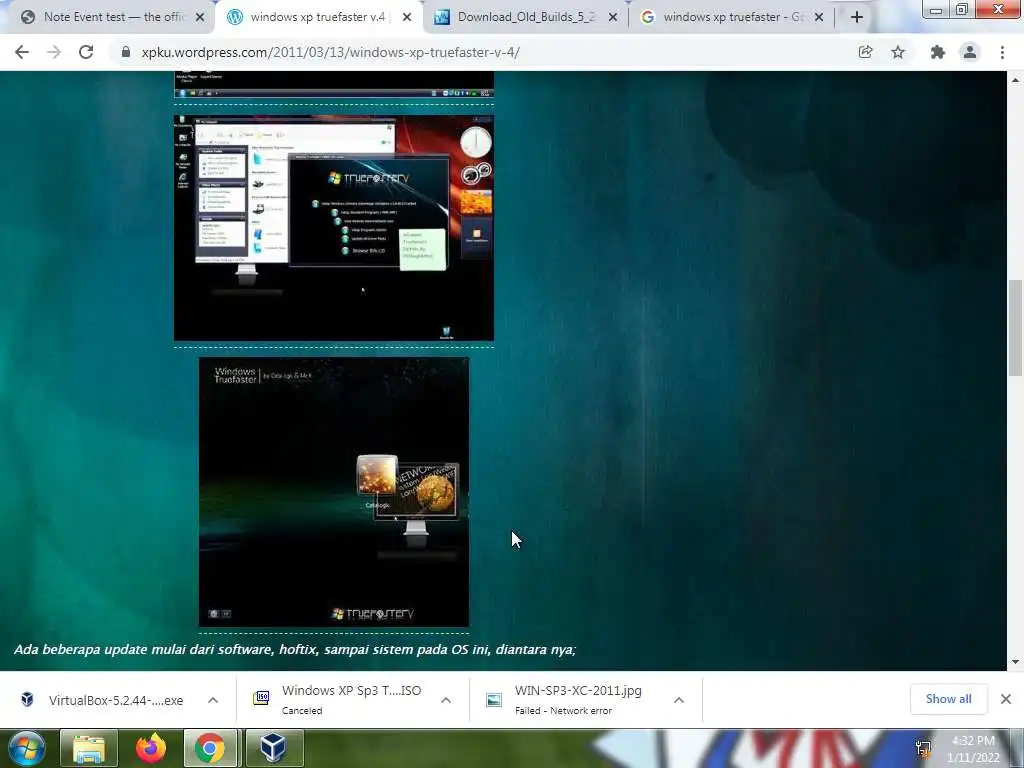Open Chrome's three-dot menu
This screenshot has width=1024, height=768.
tap(1002, 52)
